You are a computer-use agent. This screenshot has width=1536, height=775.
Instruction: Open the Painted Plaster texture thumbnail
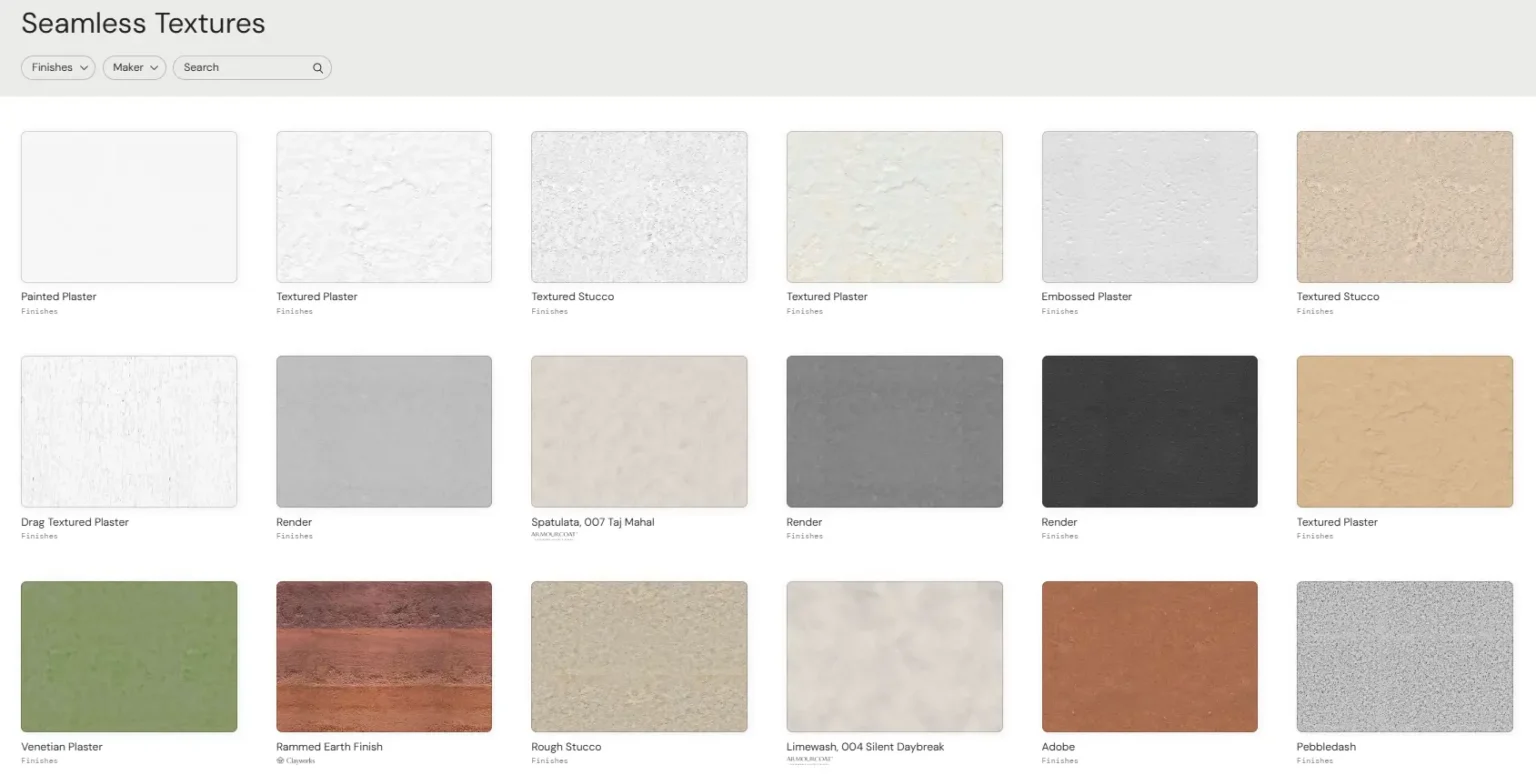coord(129,207)
